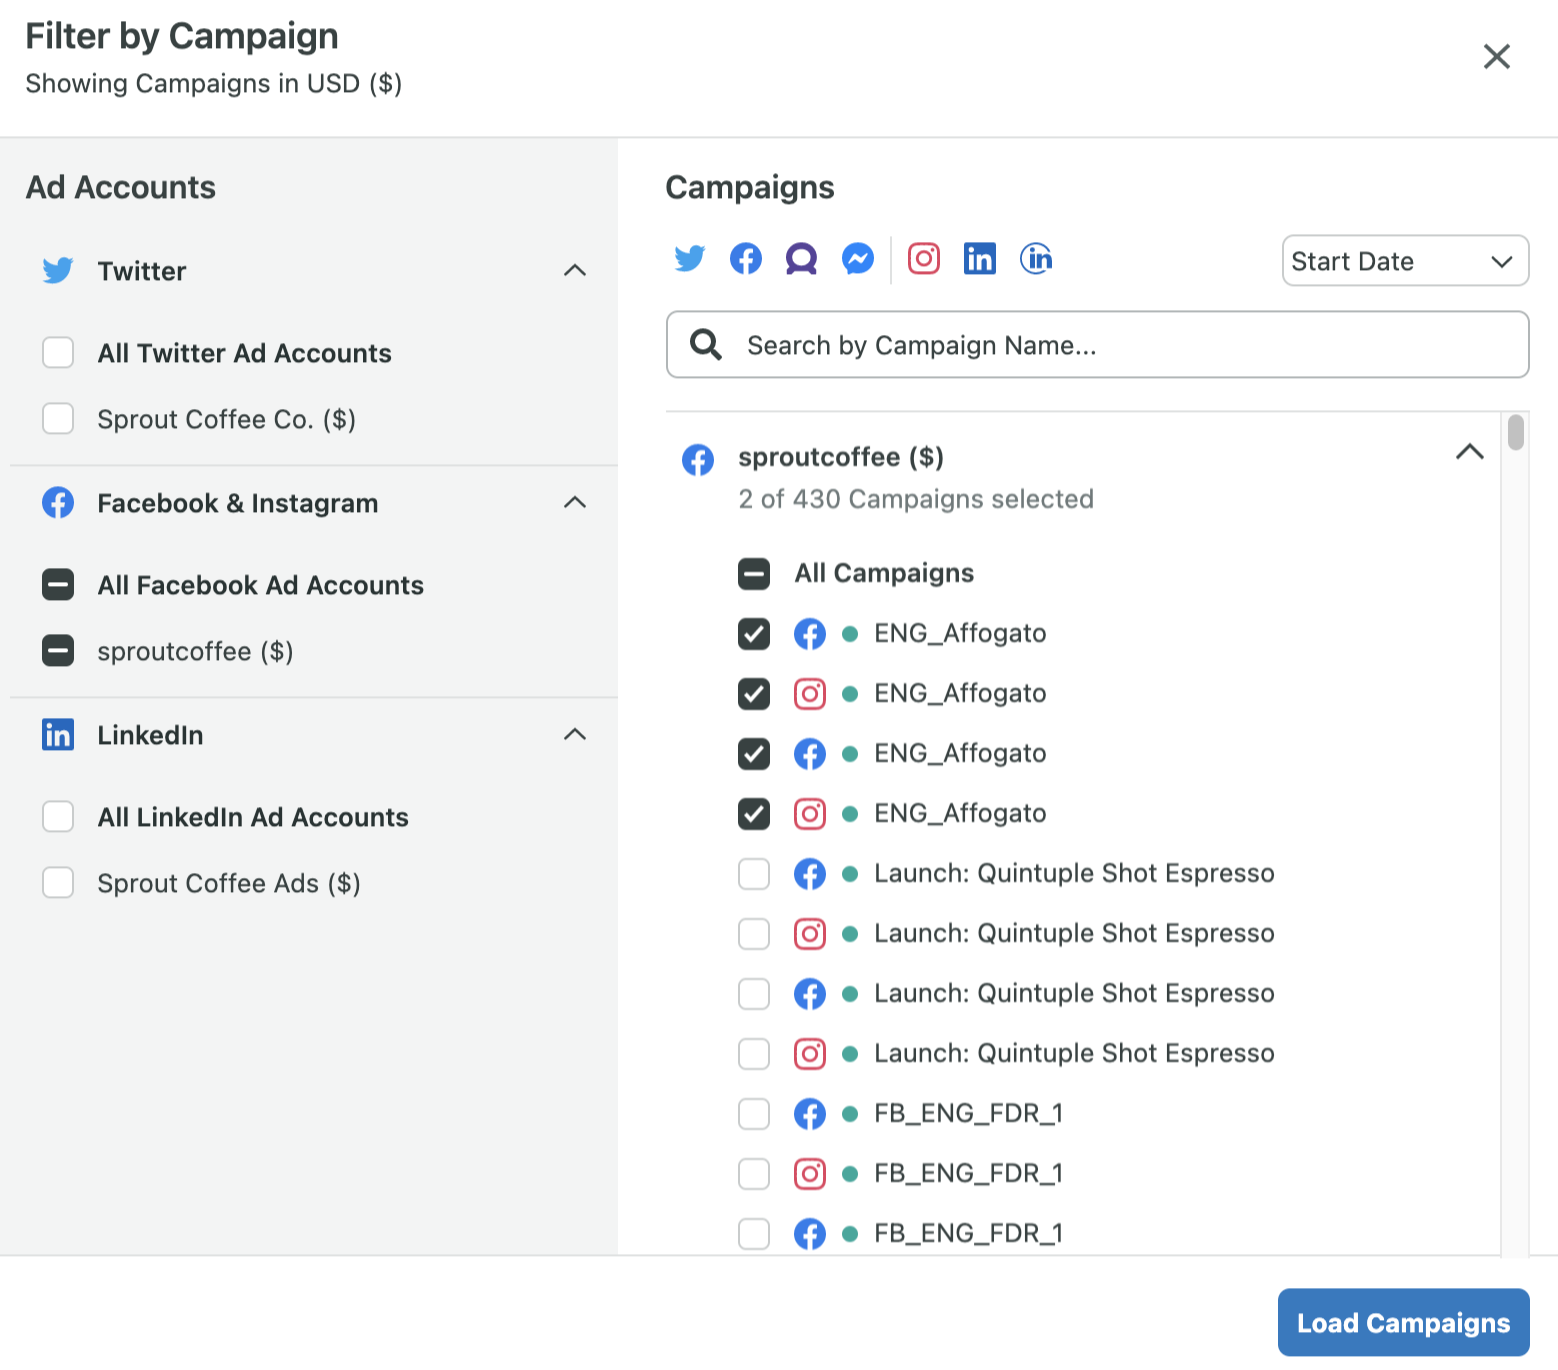Click the Instagram icon on the first Quintuple Shot Espresso row
1558x1370 pixels.
(810, 934)
